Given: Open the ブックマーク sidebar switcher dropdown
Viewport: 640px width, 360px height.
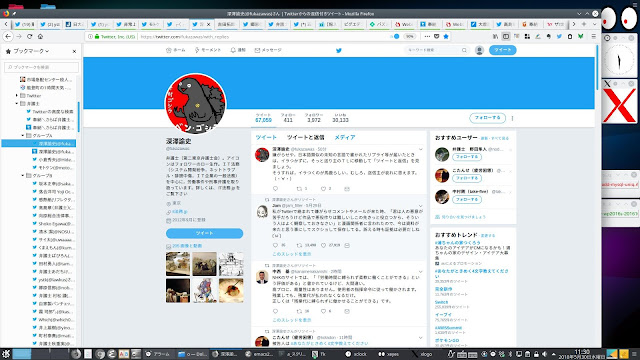Looking at the screenshot, I should tap(31, 51).
